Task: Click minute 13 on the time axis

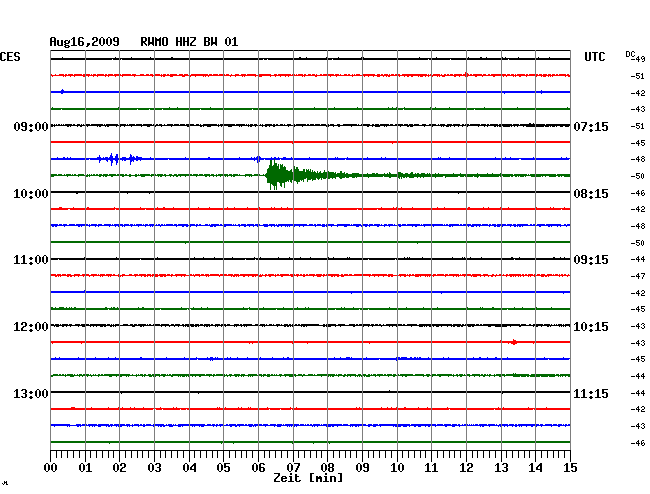Action: [501, 467]
